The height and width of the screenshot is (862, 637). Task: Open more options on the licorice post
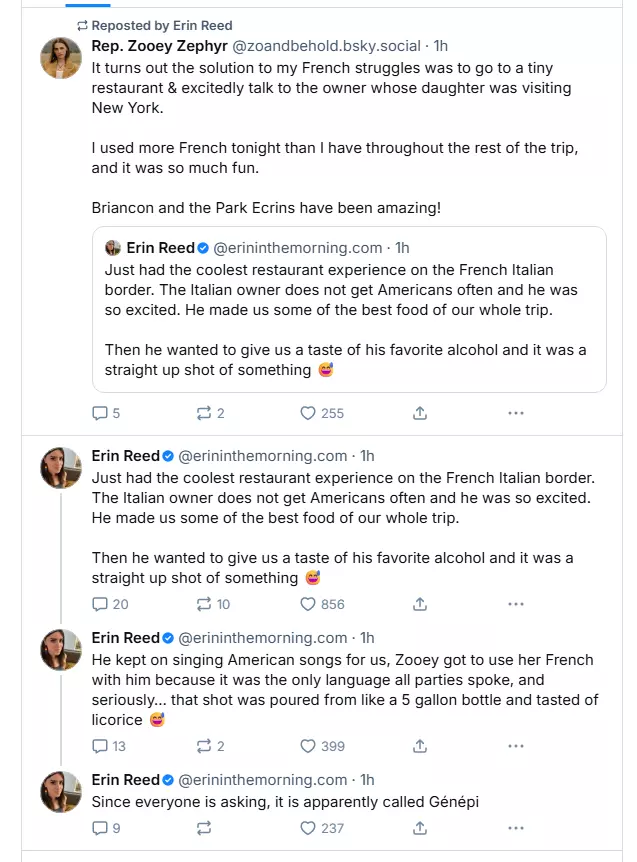(x=516, y=746)
